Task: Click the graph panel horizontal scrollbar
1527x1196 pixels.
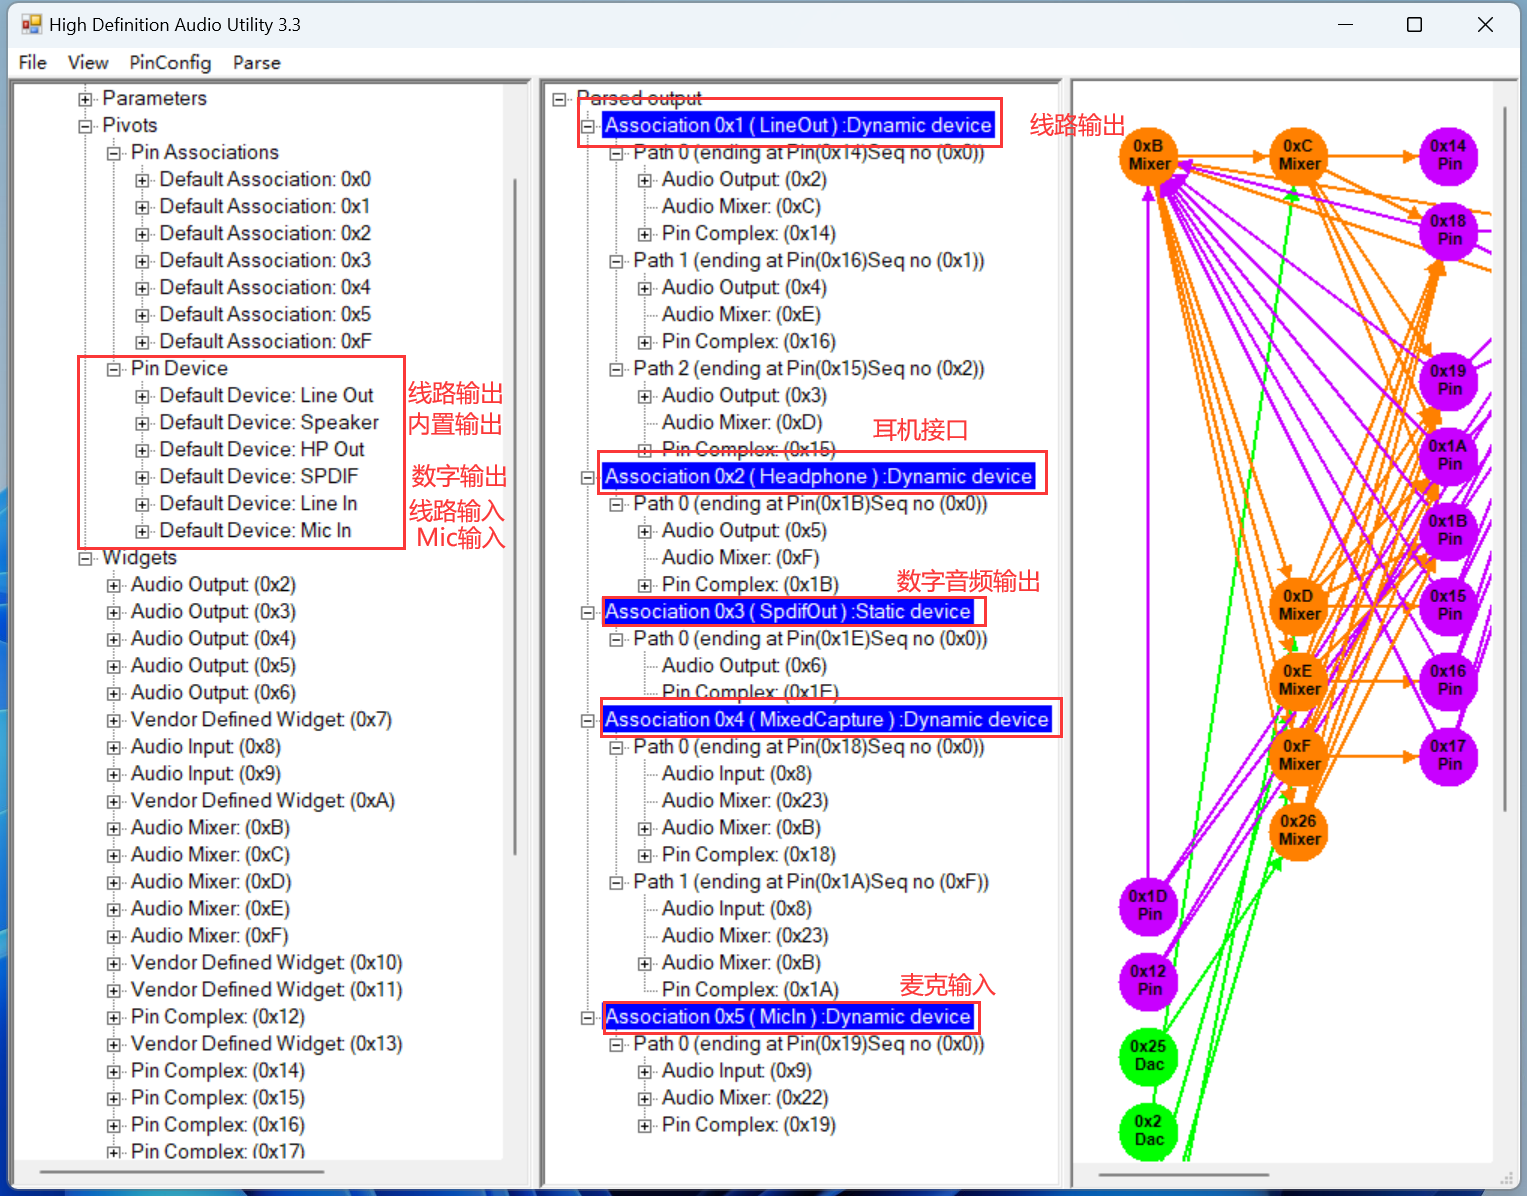Action: (x=1183, y=1175)
